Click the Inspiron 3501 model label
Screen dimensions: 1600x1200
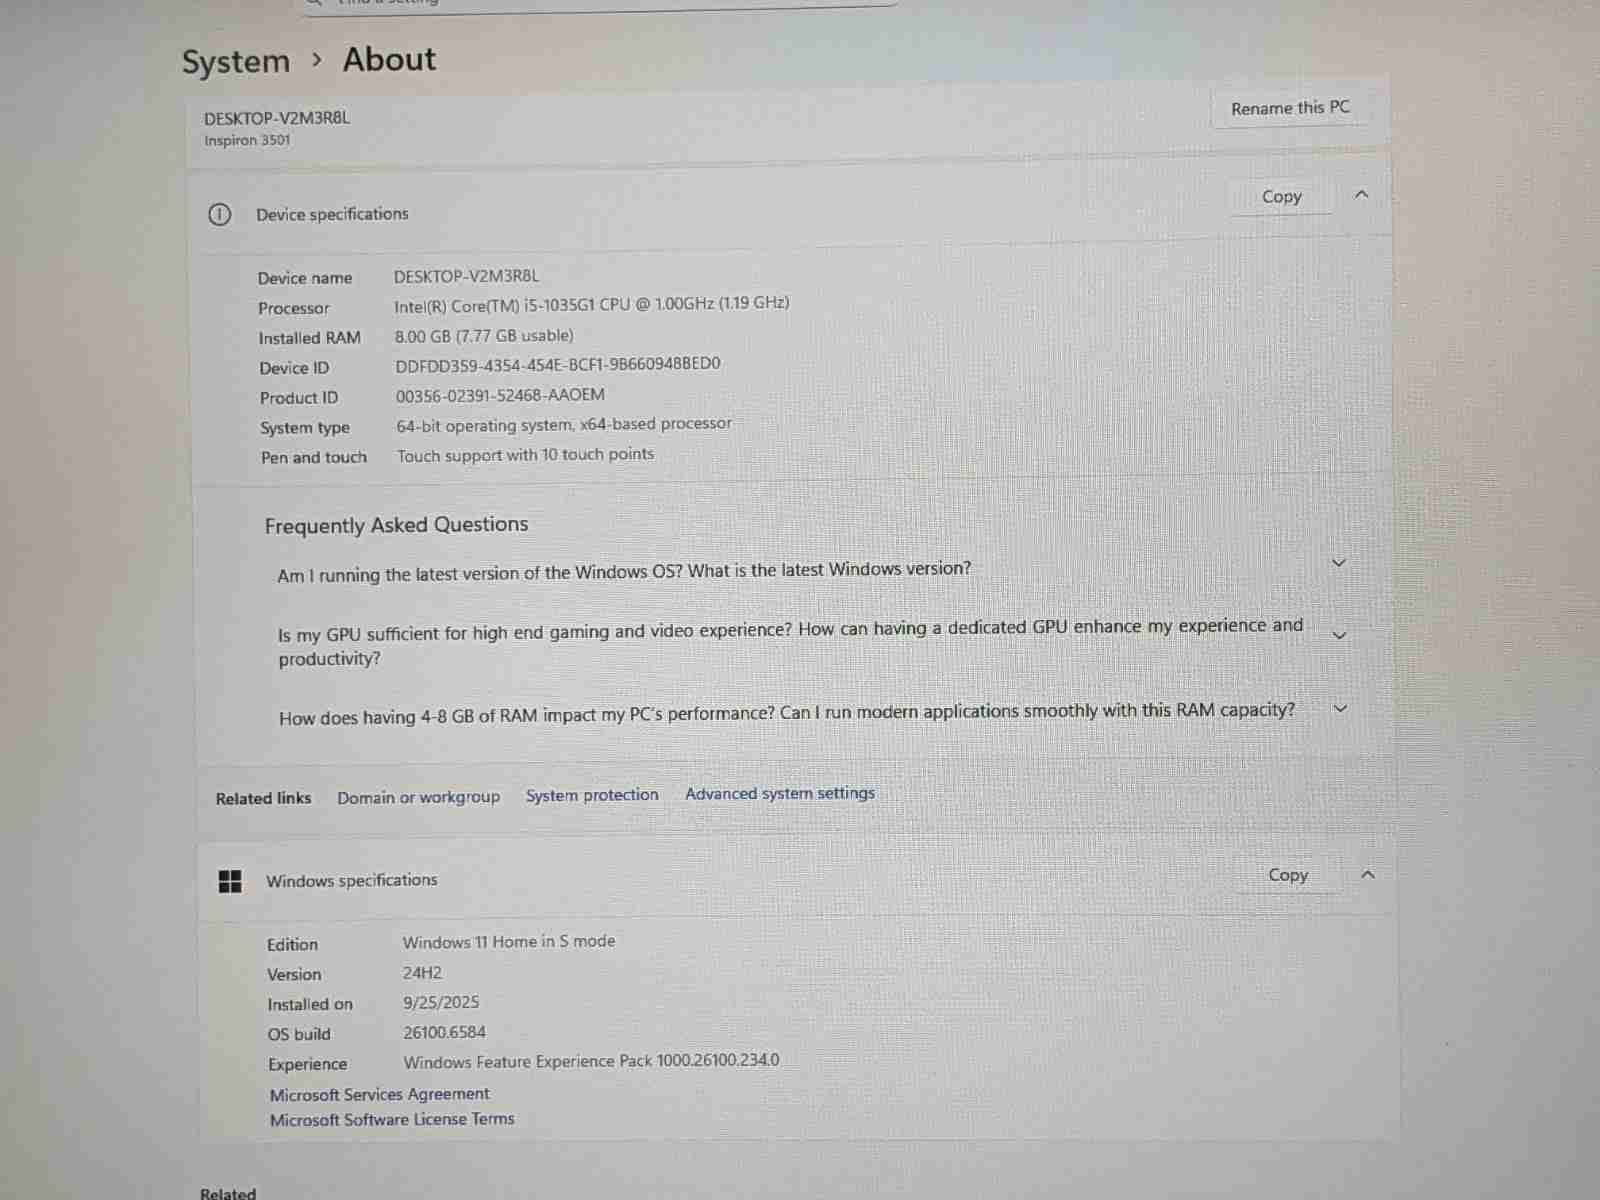247,141
